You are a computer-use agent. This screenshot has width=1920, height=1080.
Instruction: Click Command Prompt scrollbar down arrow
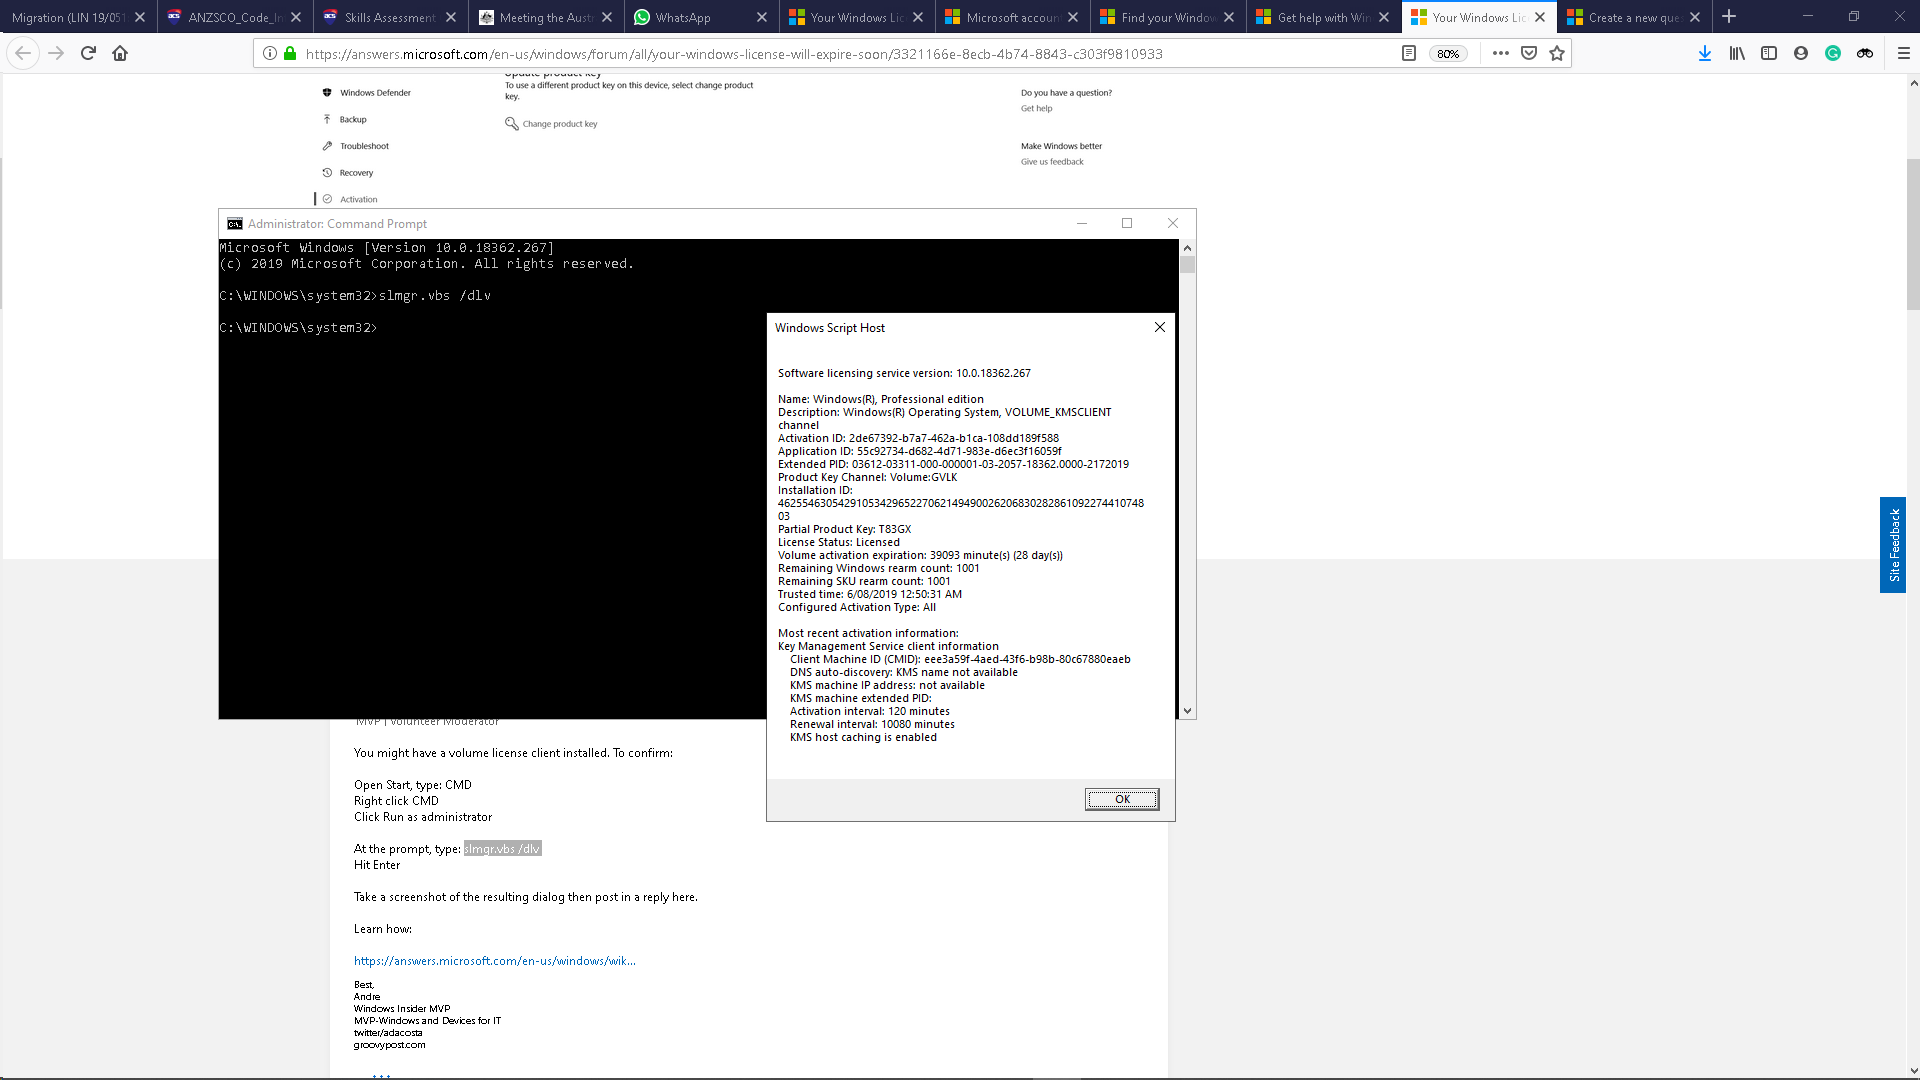tap(1187, 711)
